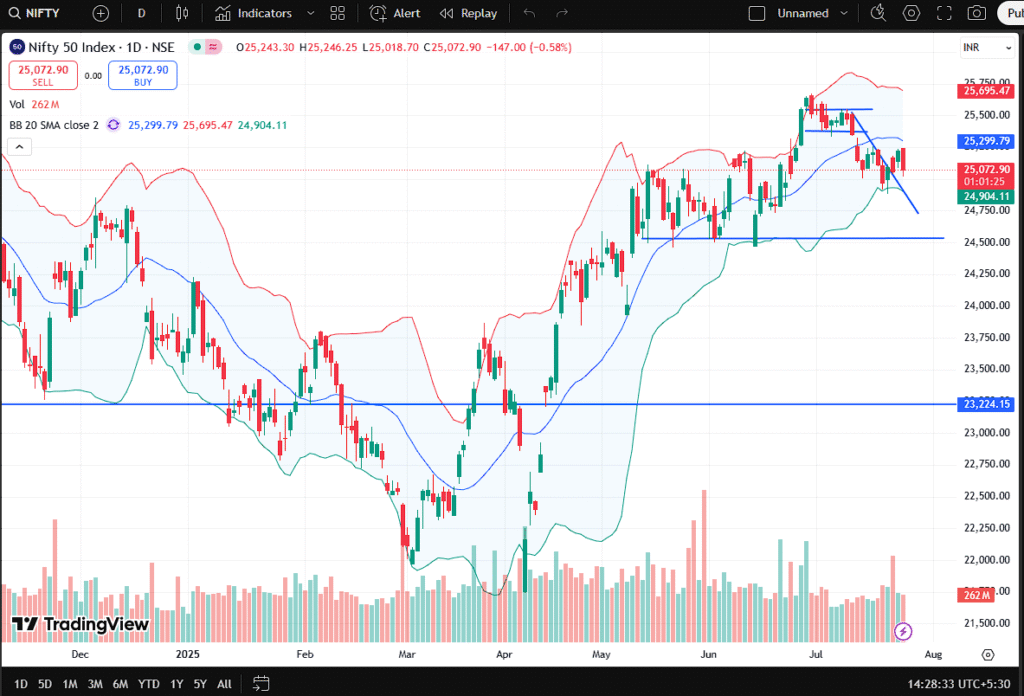
Task: Click the blue 23,224.15 horizontal line label
Action: 986,404
